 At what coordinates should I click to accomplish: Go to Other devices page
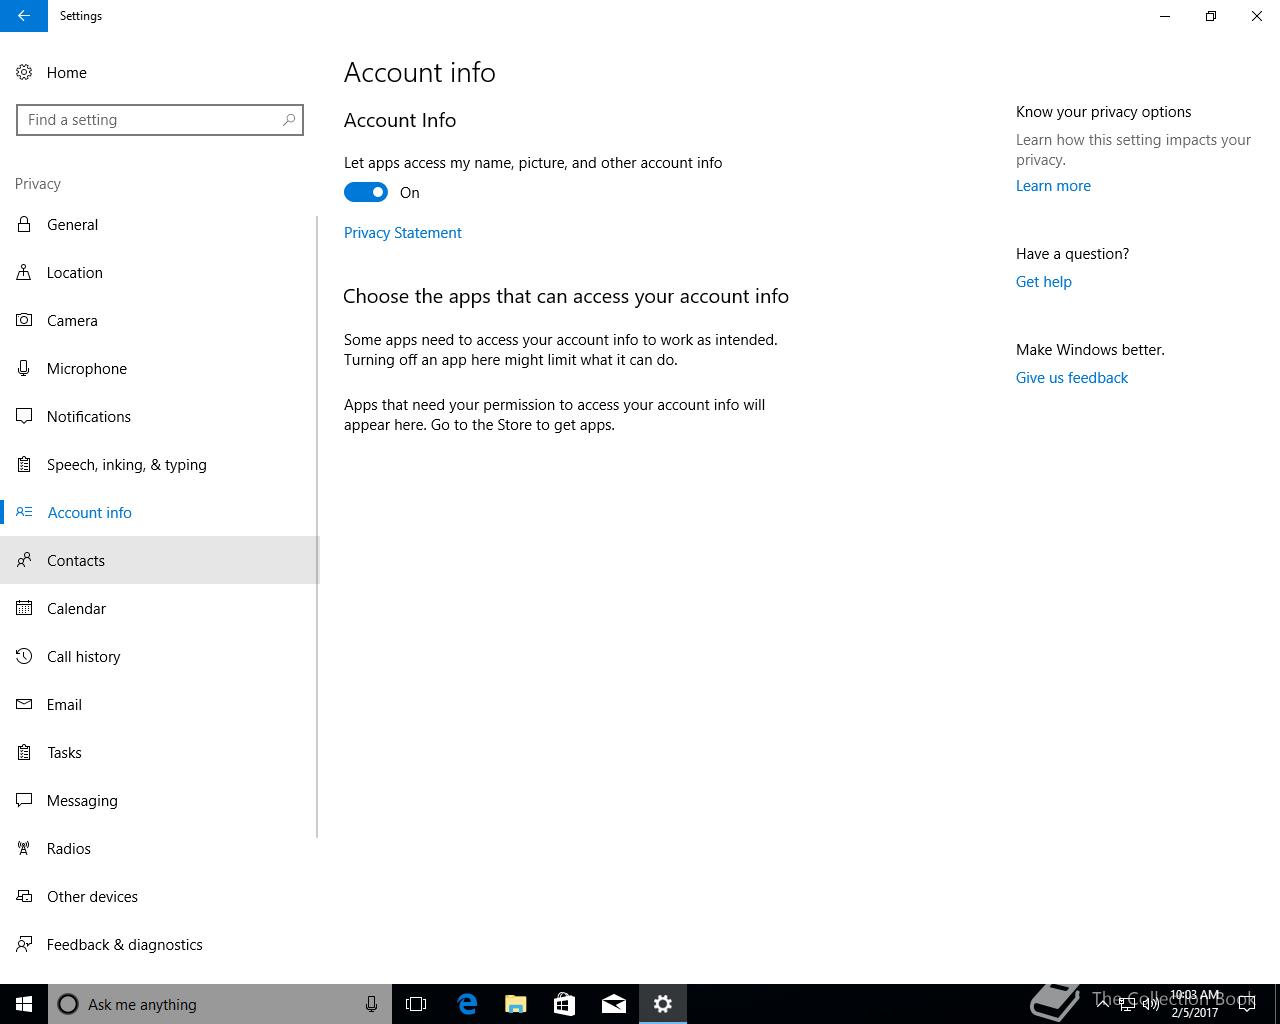pos(160,896)
